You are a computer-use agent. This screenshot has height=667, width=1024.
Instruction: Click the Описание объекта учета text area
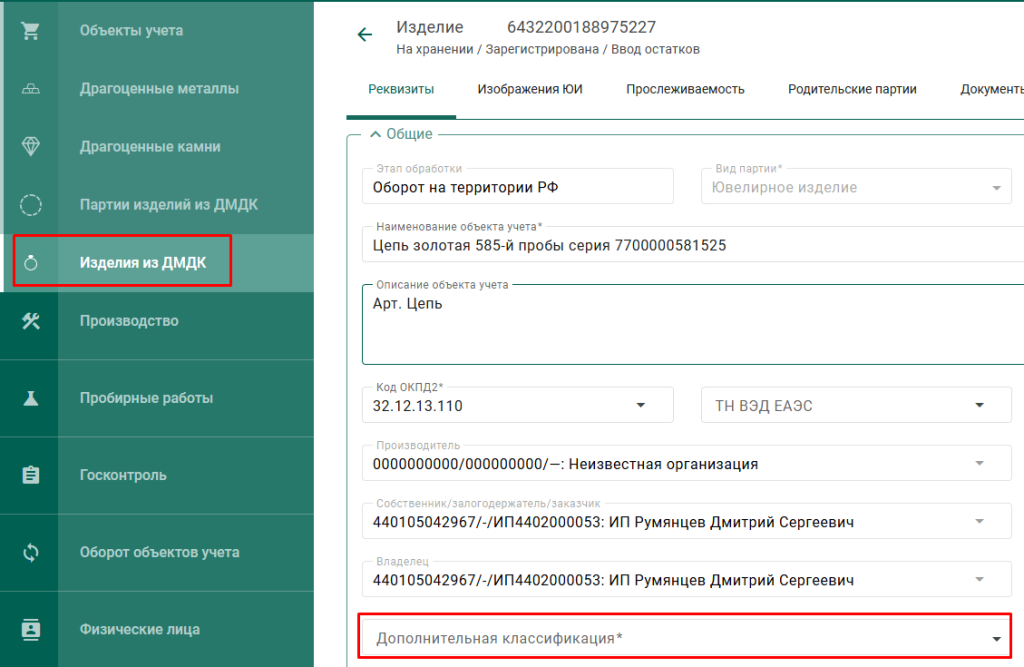[693, 325]
